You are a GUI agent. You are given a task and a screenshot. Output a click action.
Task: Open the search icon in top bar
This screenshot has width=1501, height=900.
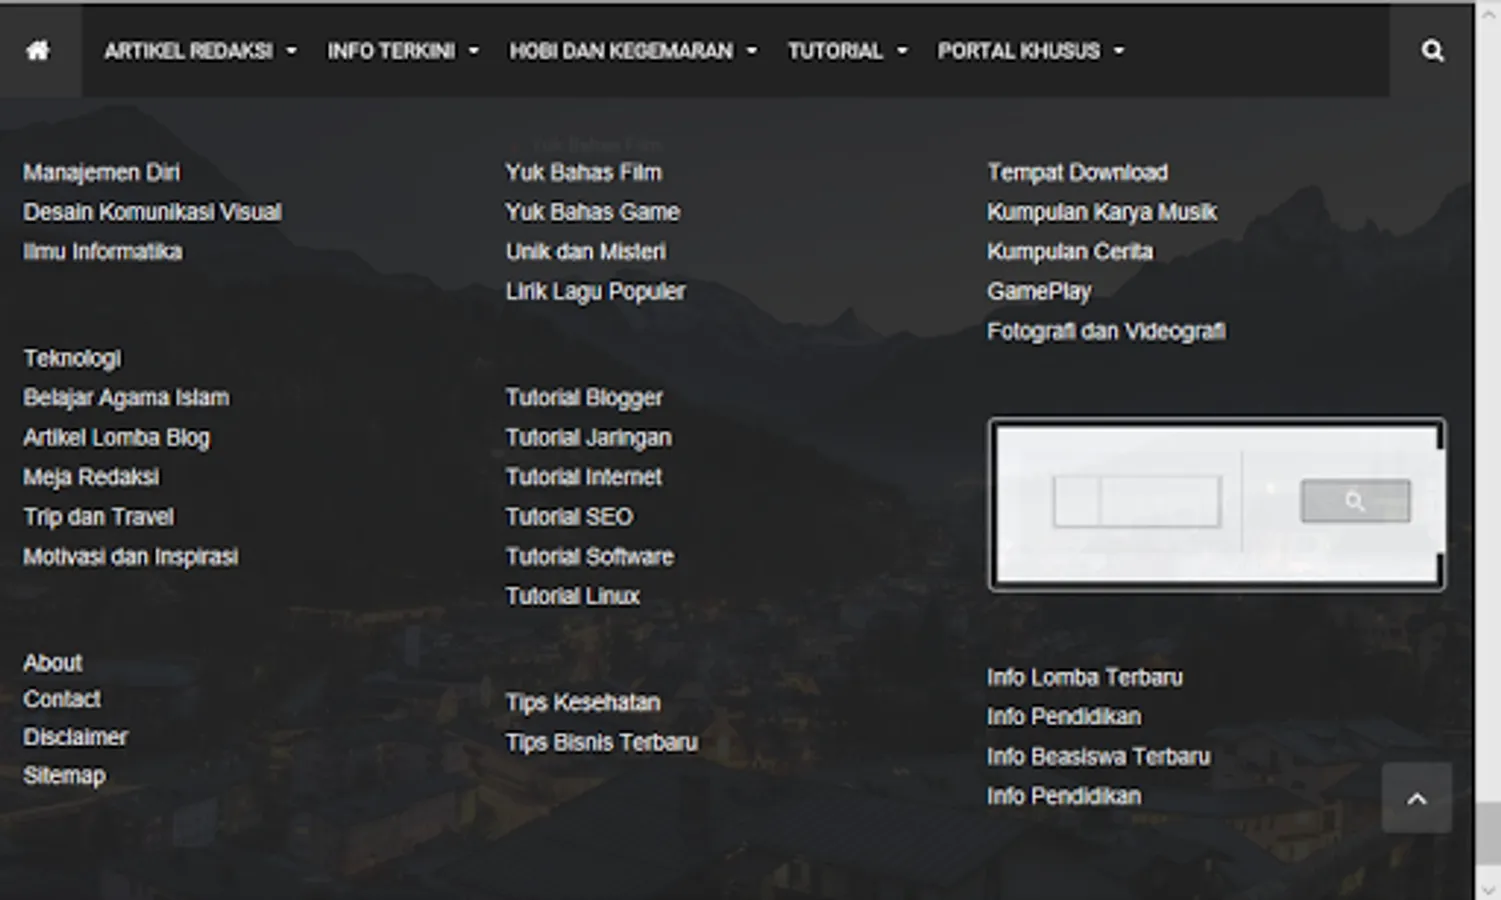(x=1432, y=50)
